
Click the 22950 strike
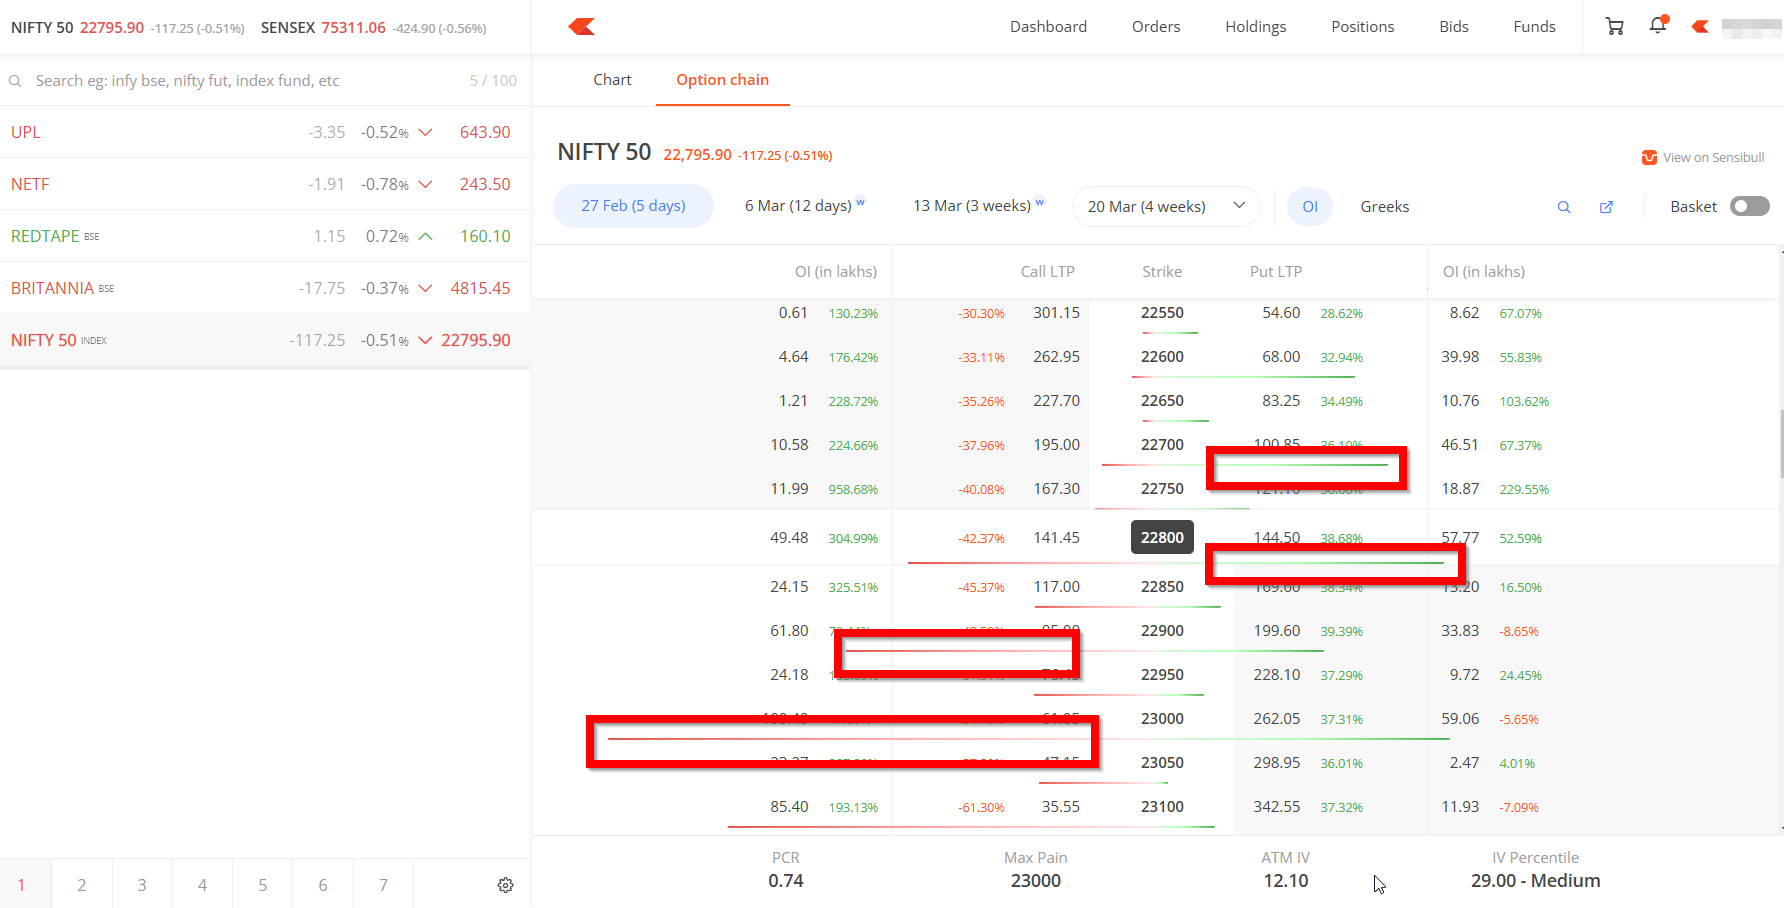[1162, 675]
